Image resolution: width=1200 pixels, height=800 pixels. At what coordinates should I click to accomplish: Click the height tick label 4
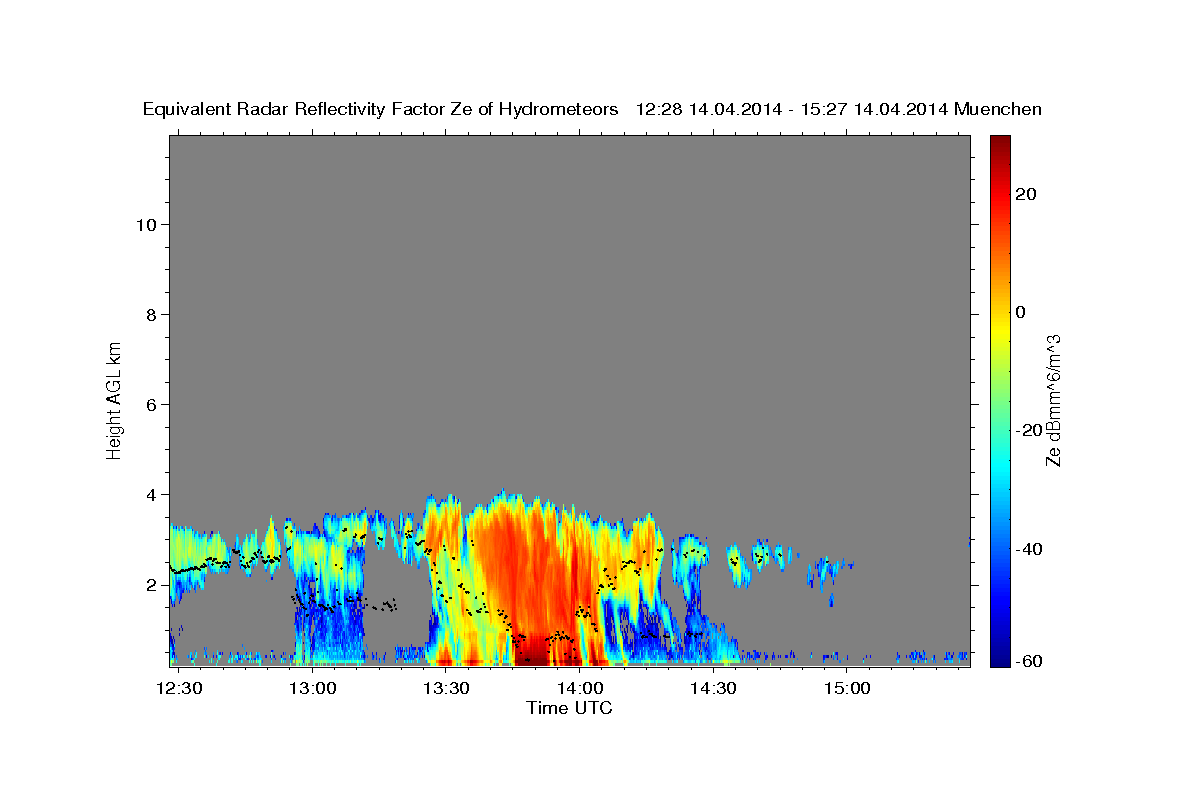153,494
